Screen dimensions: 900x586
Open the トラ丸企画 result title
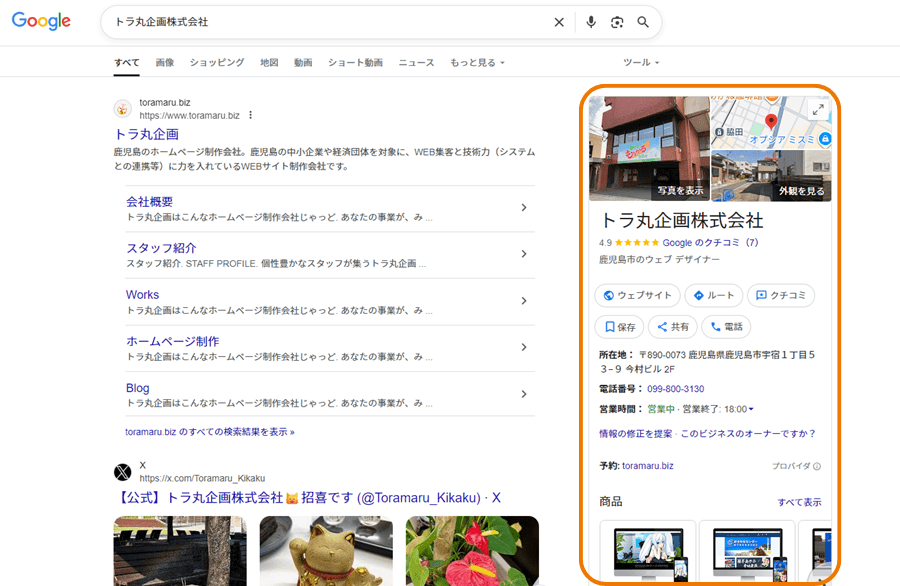[146, 134]
